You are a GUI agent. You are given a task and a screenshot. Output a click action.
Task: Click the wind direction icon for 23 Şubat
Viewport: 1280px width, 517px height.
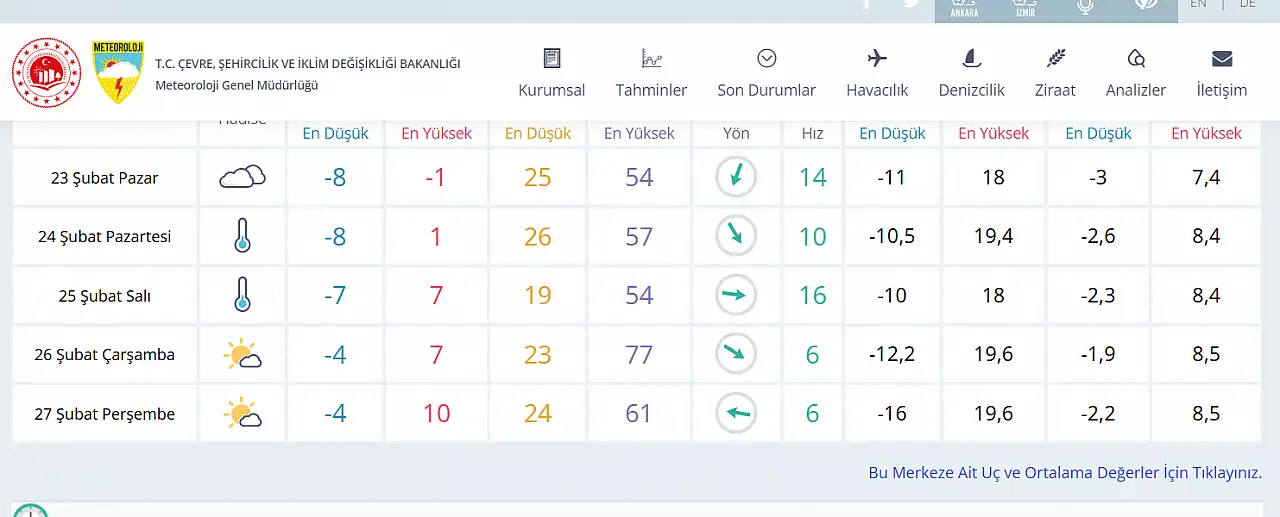click(736, 177)
